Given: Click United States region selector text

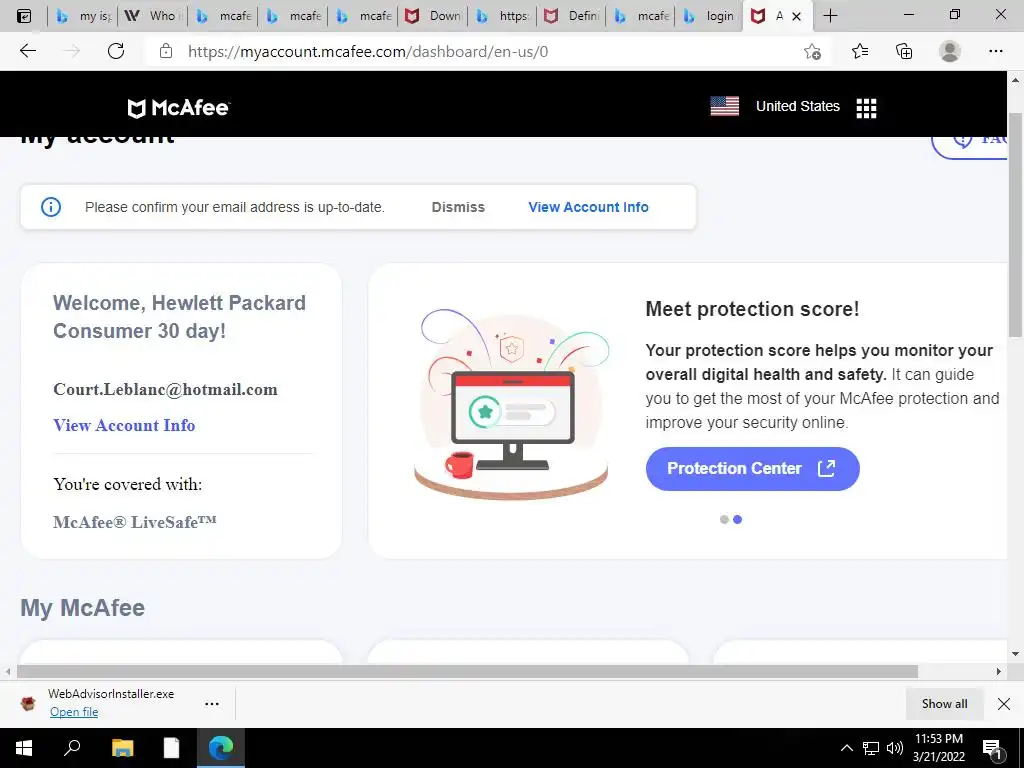Looking at the screenshot, I should 797,106.
